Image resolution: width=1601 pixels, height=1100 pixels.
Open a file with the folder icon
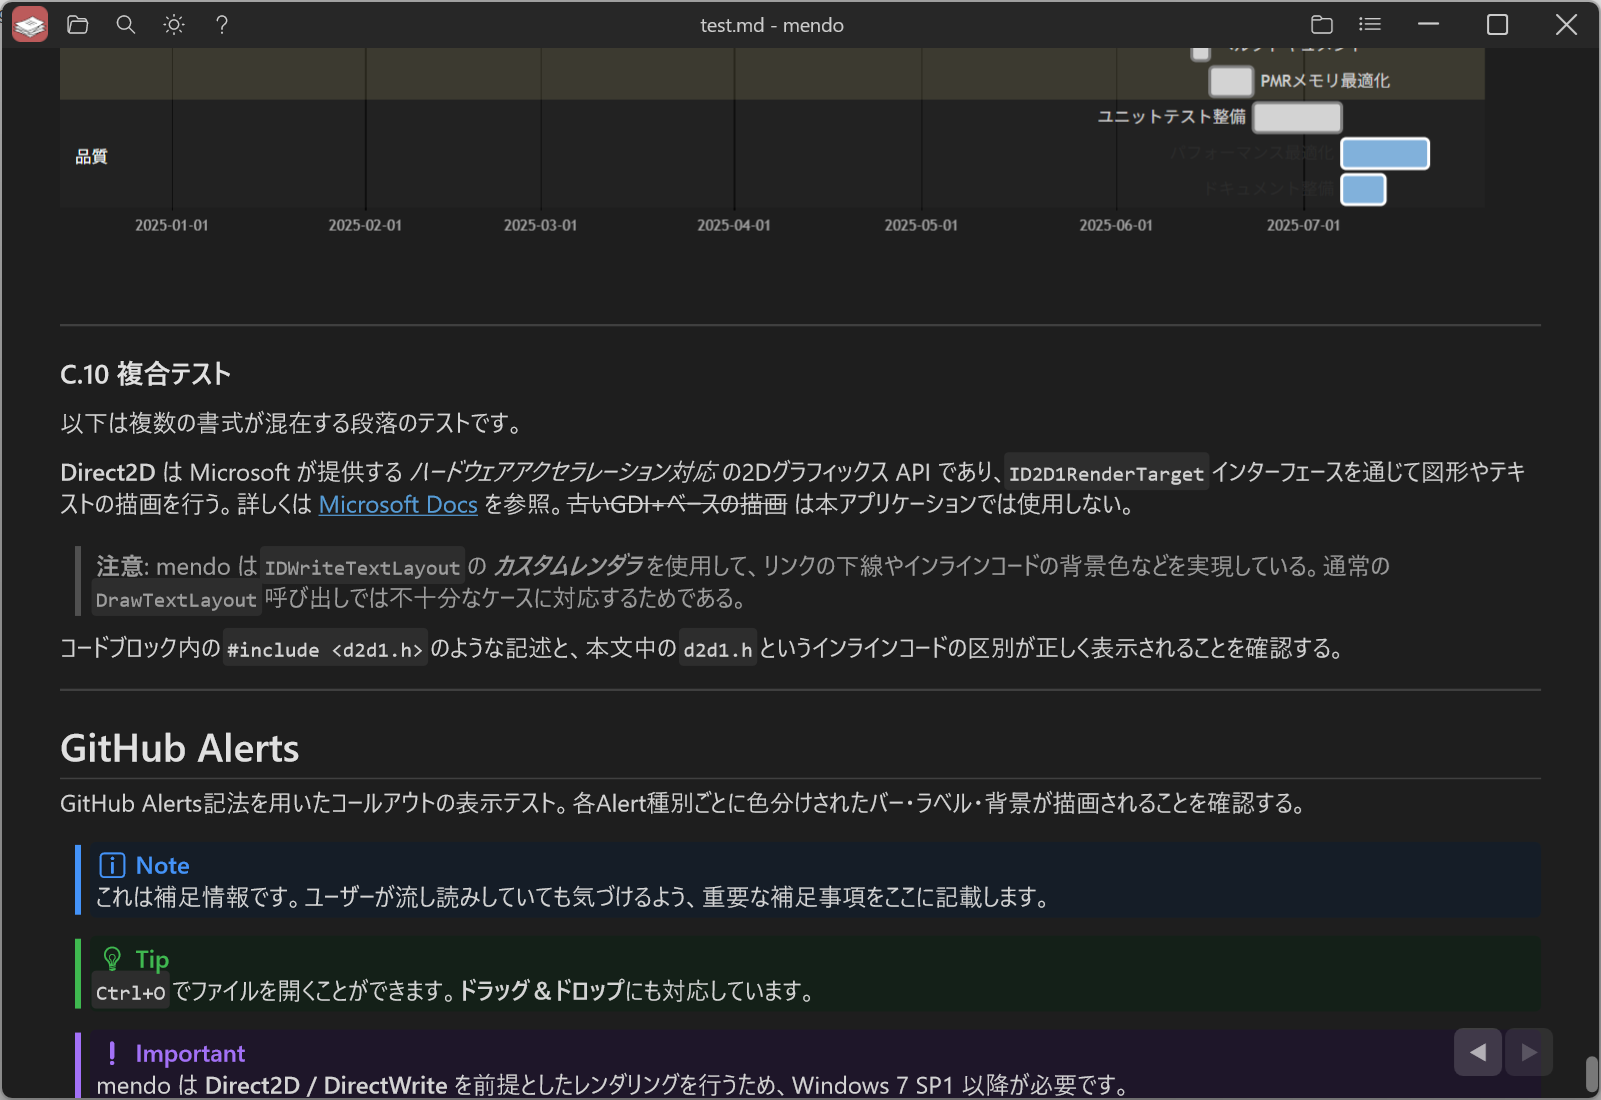click(78, 25)
